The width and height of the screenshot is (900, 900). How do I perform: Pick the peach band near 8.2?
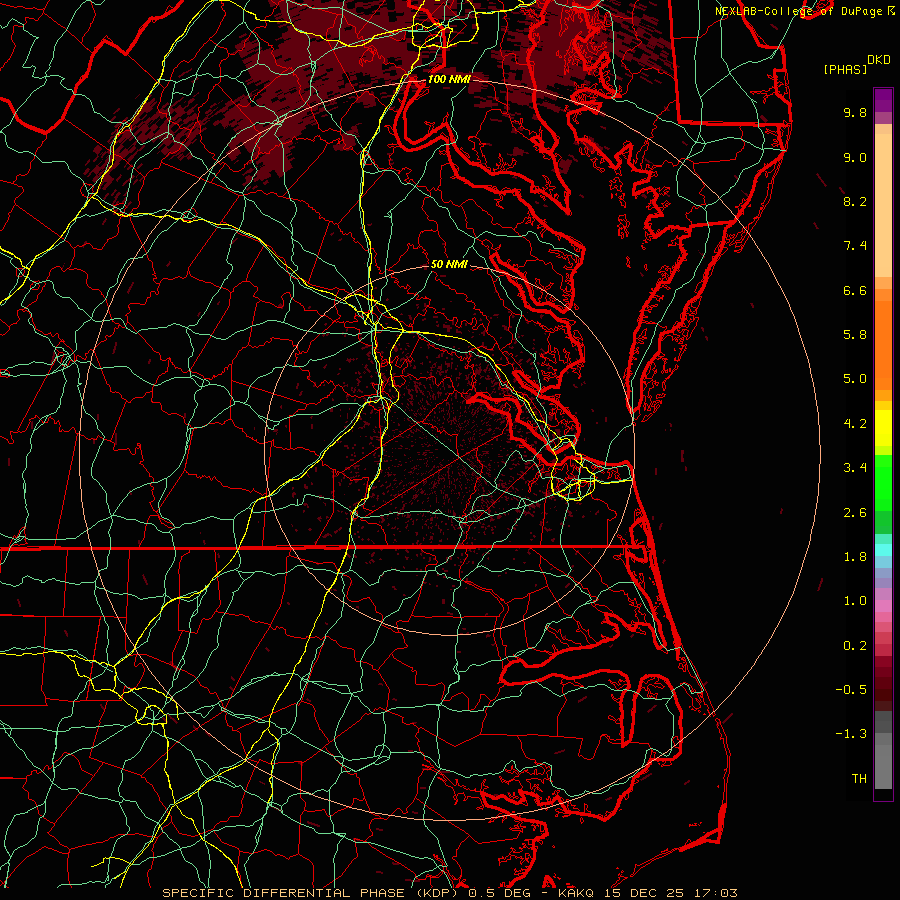883,205
